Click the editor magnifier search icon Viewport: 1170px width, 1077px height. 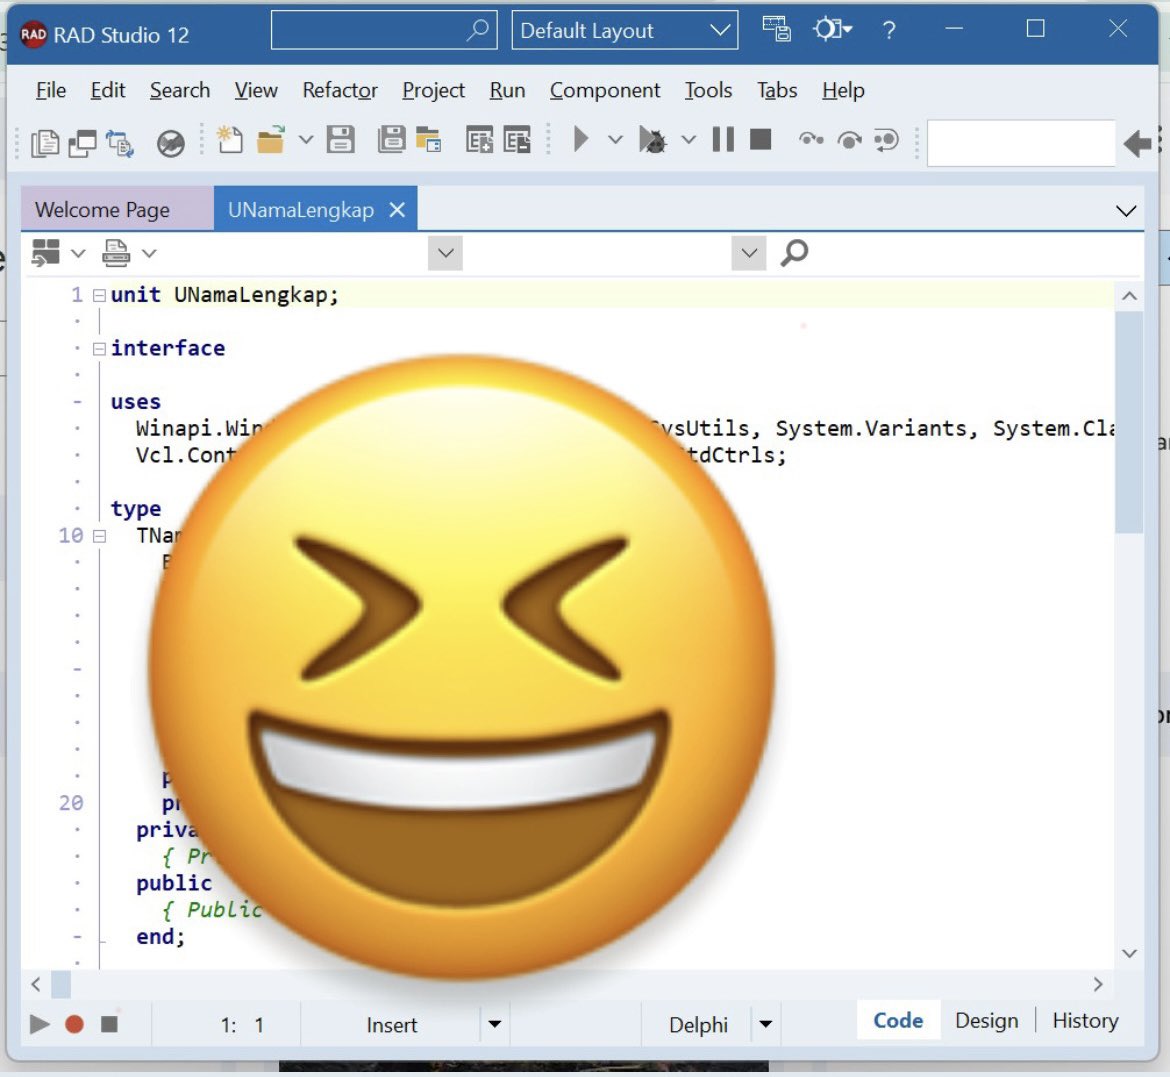794,253
